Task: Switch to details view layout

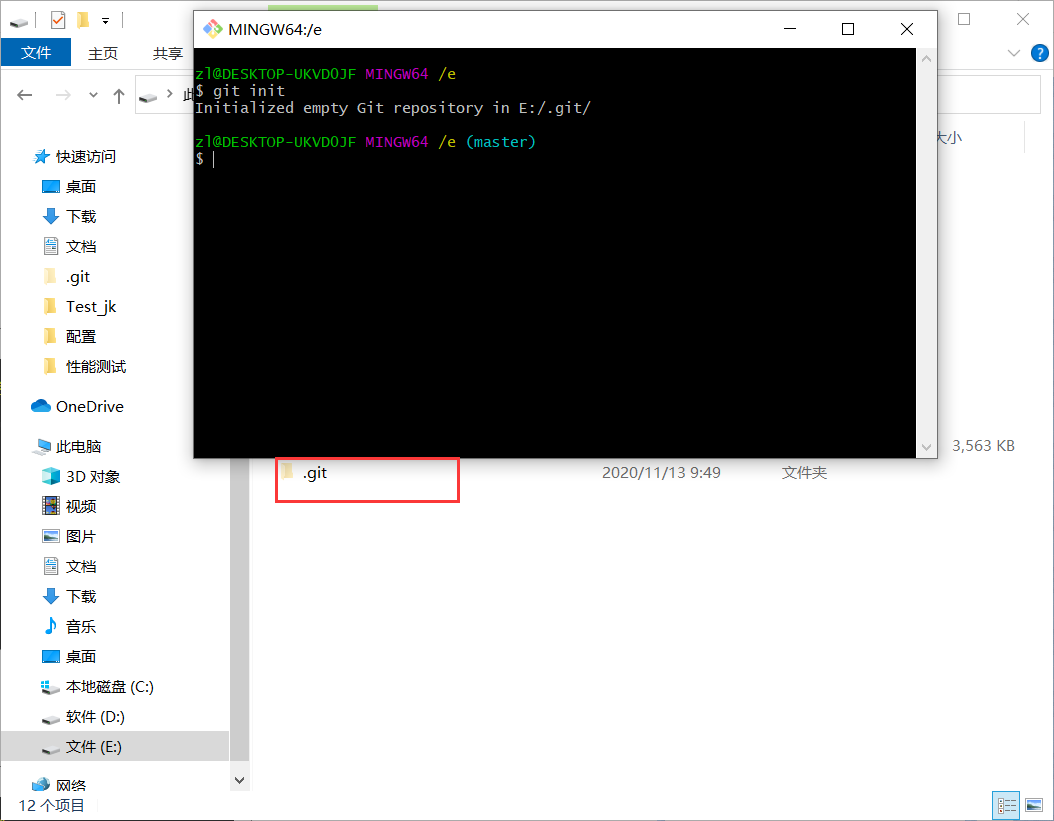Action: [x=1006, y=806]
